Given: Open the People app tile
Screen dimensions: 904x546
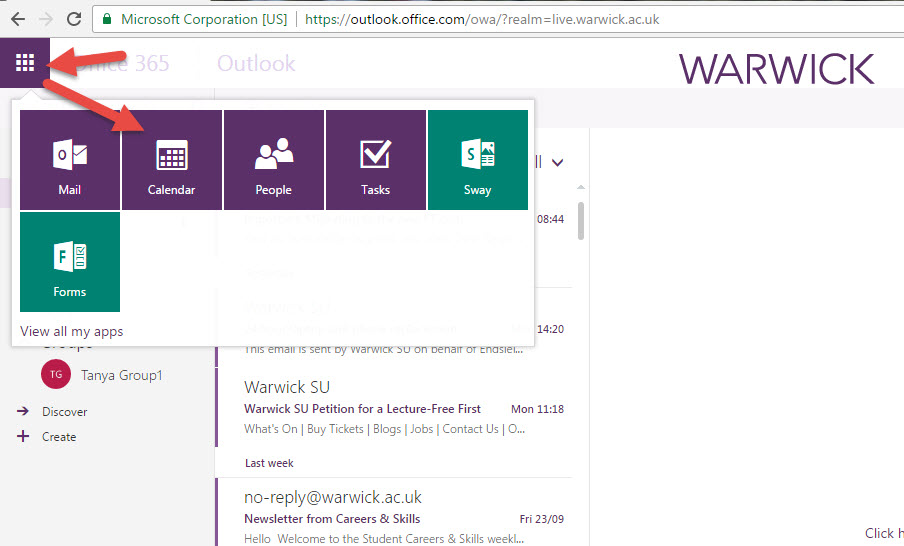Looking at the screenshot, I should click(x=274, y=160).
